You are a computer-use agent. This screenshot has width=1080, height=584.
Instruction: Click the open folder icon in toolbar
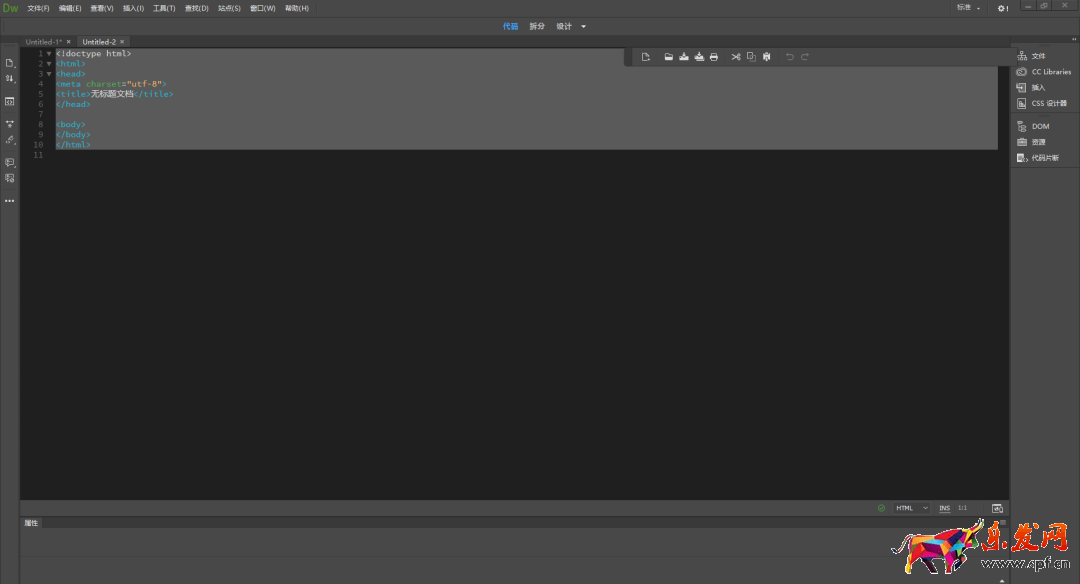click(669, 57)
